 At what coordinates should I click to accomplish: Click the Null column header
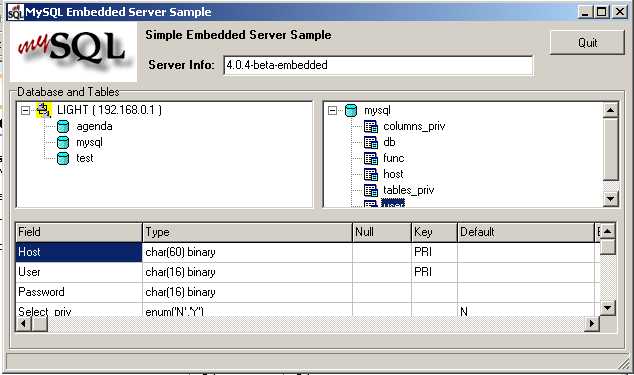382,232
